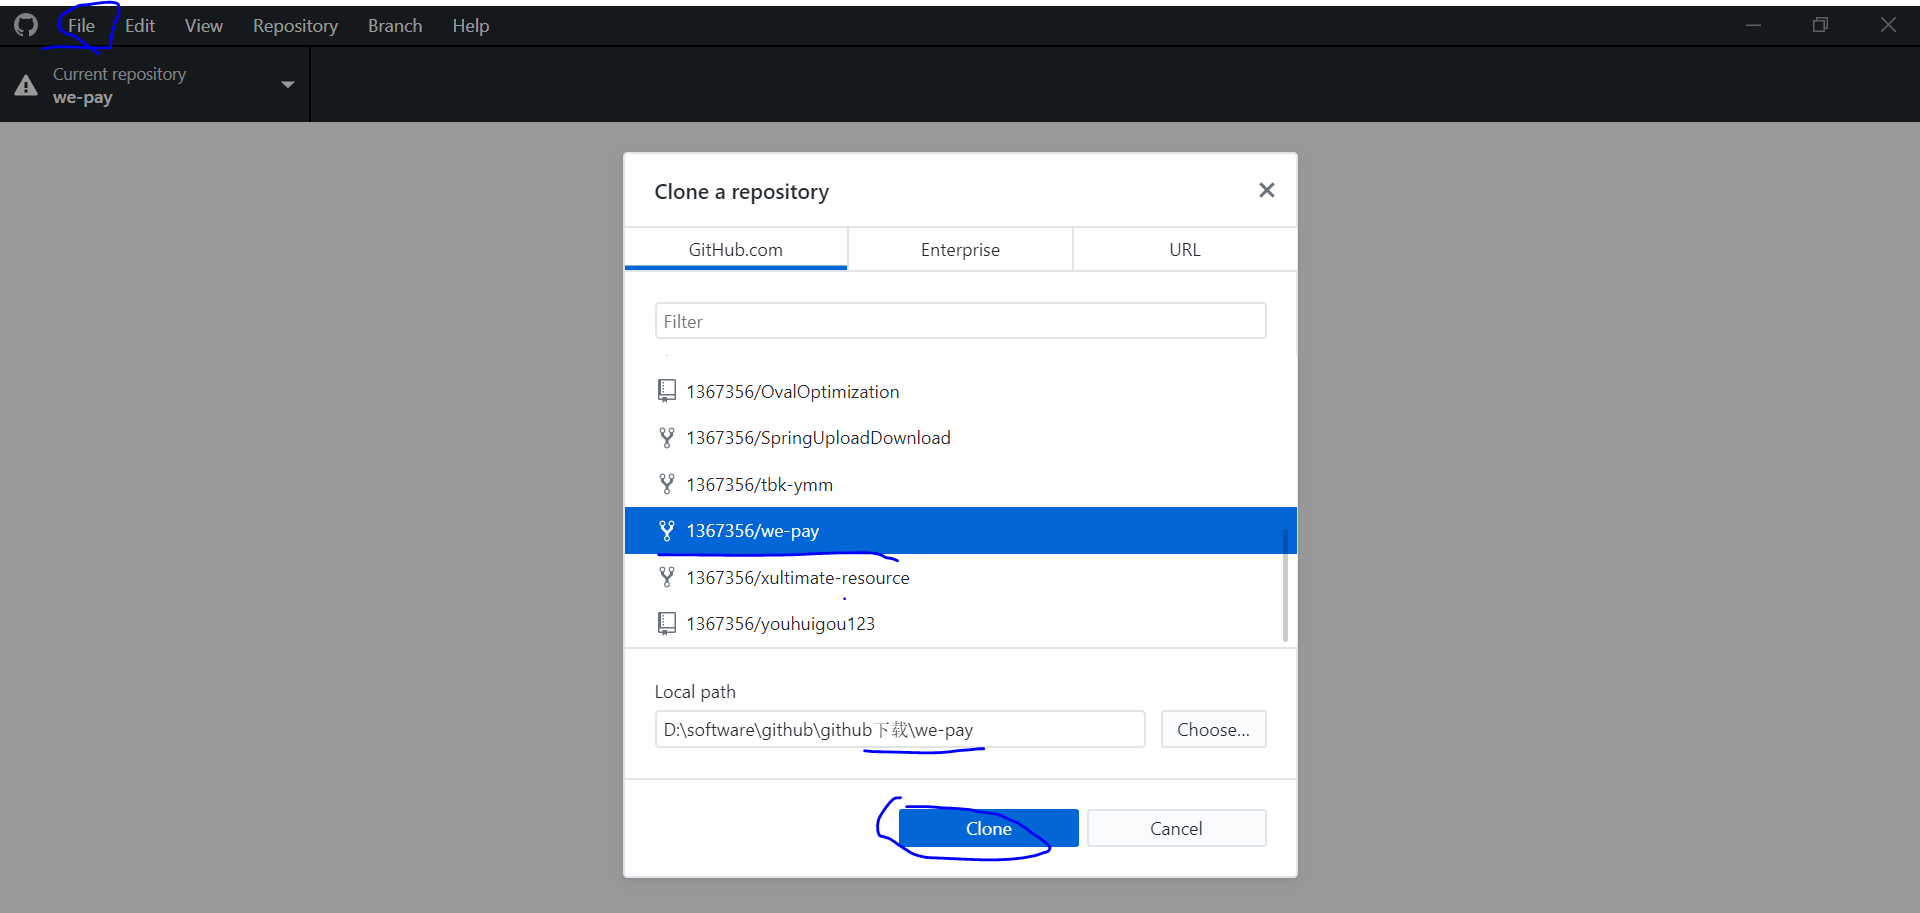Click the warning triangle icon beside we-pay
Screen dimensions: 1920x913
point(26,86)
